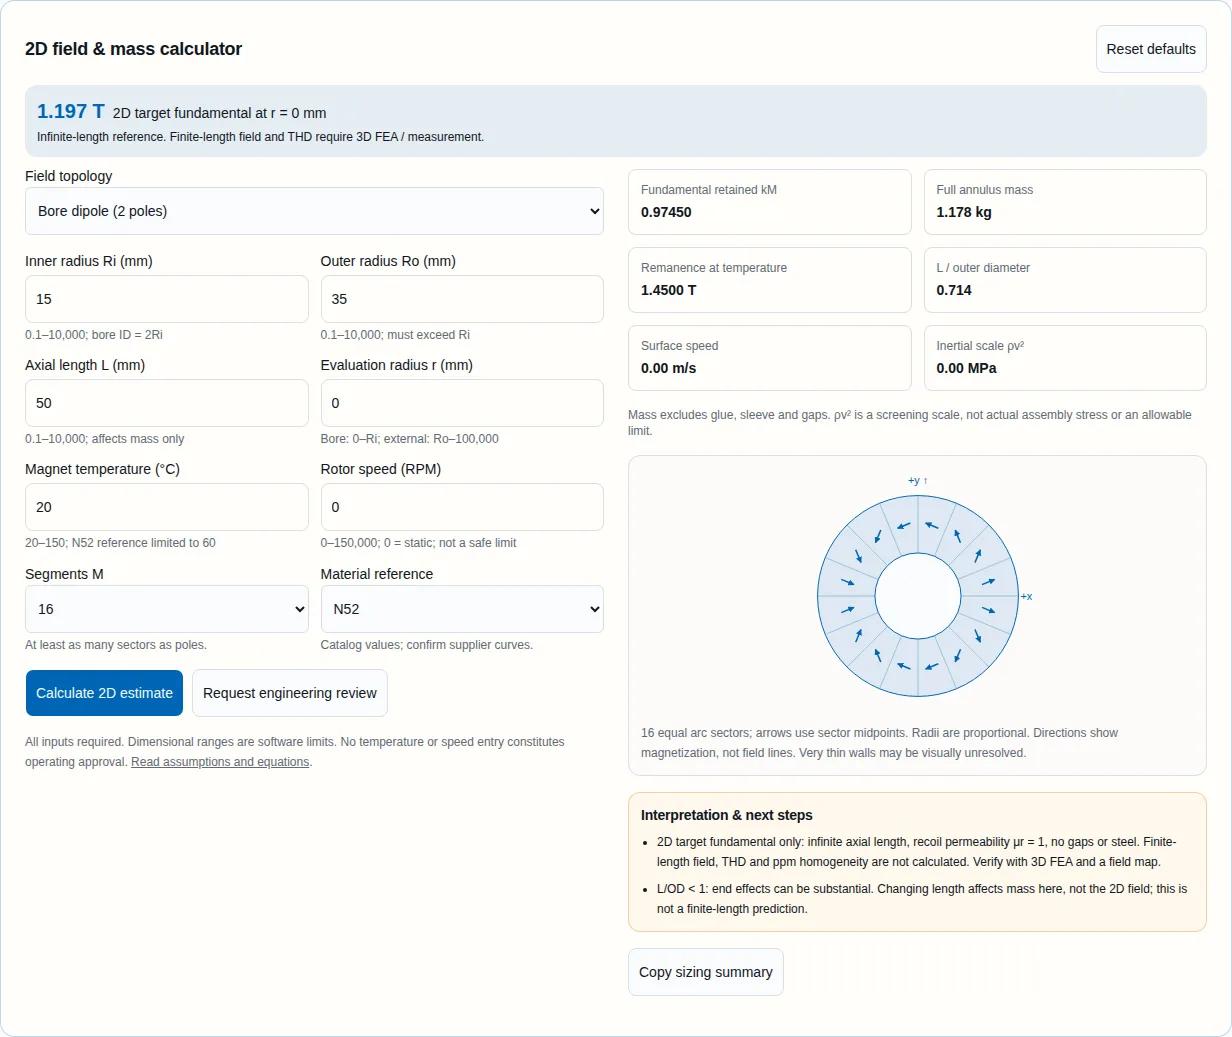
Task: Click the 2D field & mass calculator title
Action: click(134, 49)
